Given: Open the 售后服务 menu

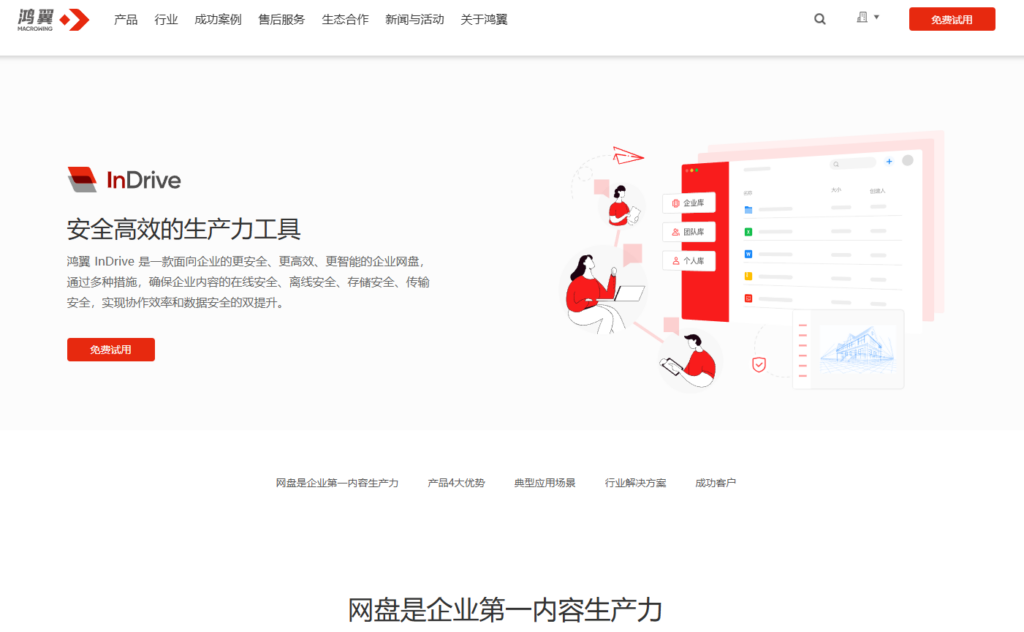Looking at the screenshot, I should click(x=281, y=20).
